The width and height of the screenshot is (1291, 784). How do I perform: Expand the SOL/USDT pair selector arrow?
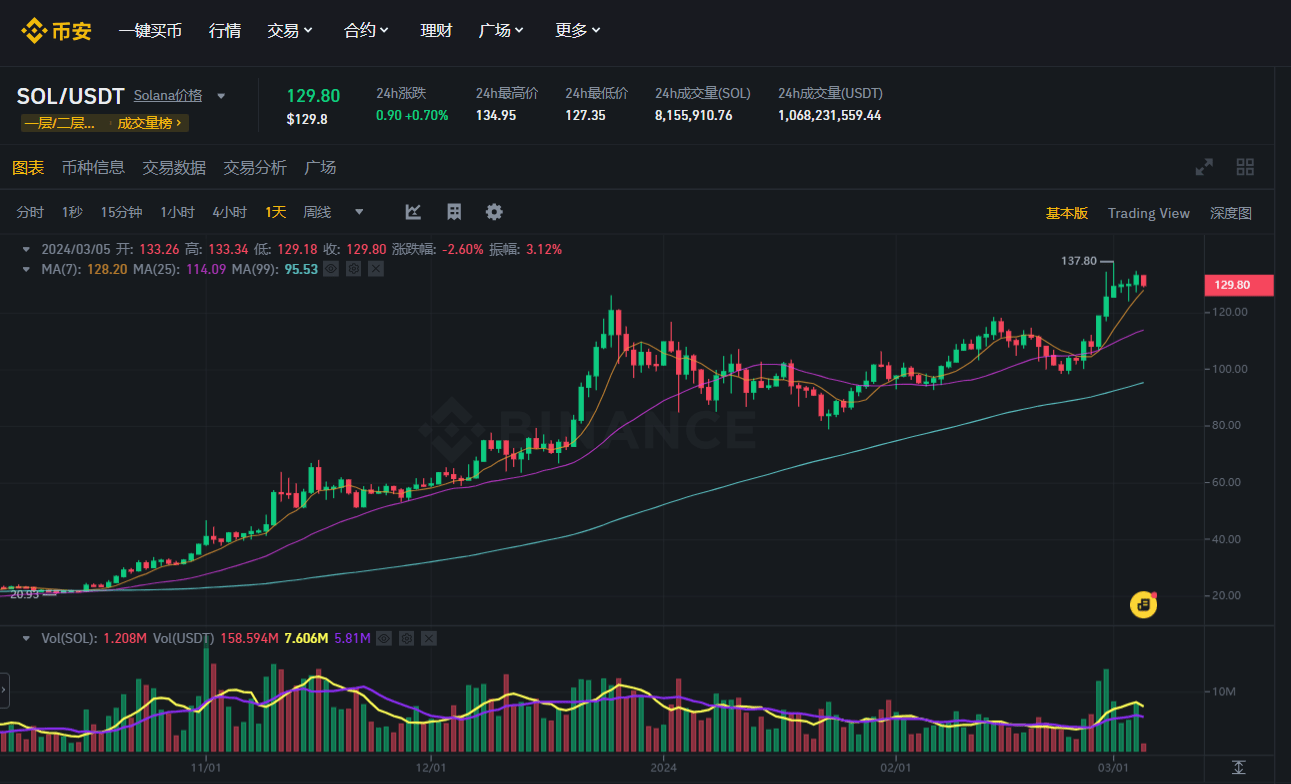pos(221,96)
